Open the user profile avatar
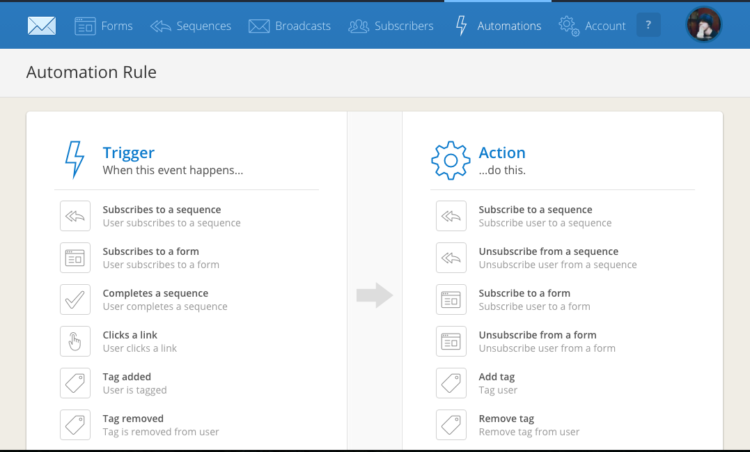 703,24
